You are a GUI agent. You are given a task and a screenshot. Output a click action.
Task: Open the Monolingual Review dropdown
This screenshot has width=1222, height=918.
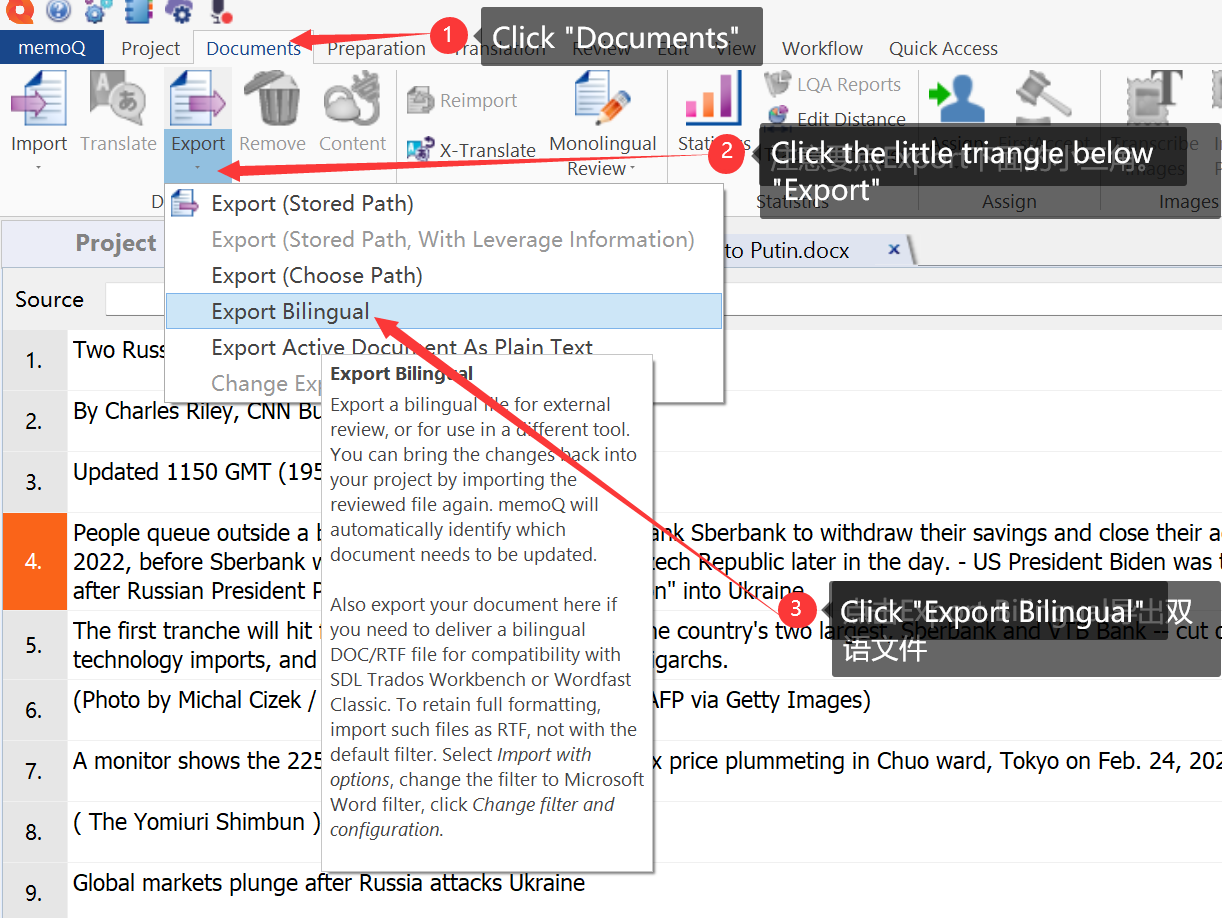[635, 167]
